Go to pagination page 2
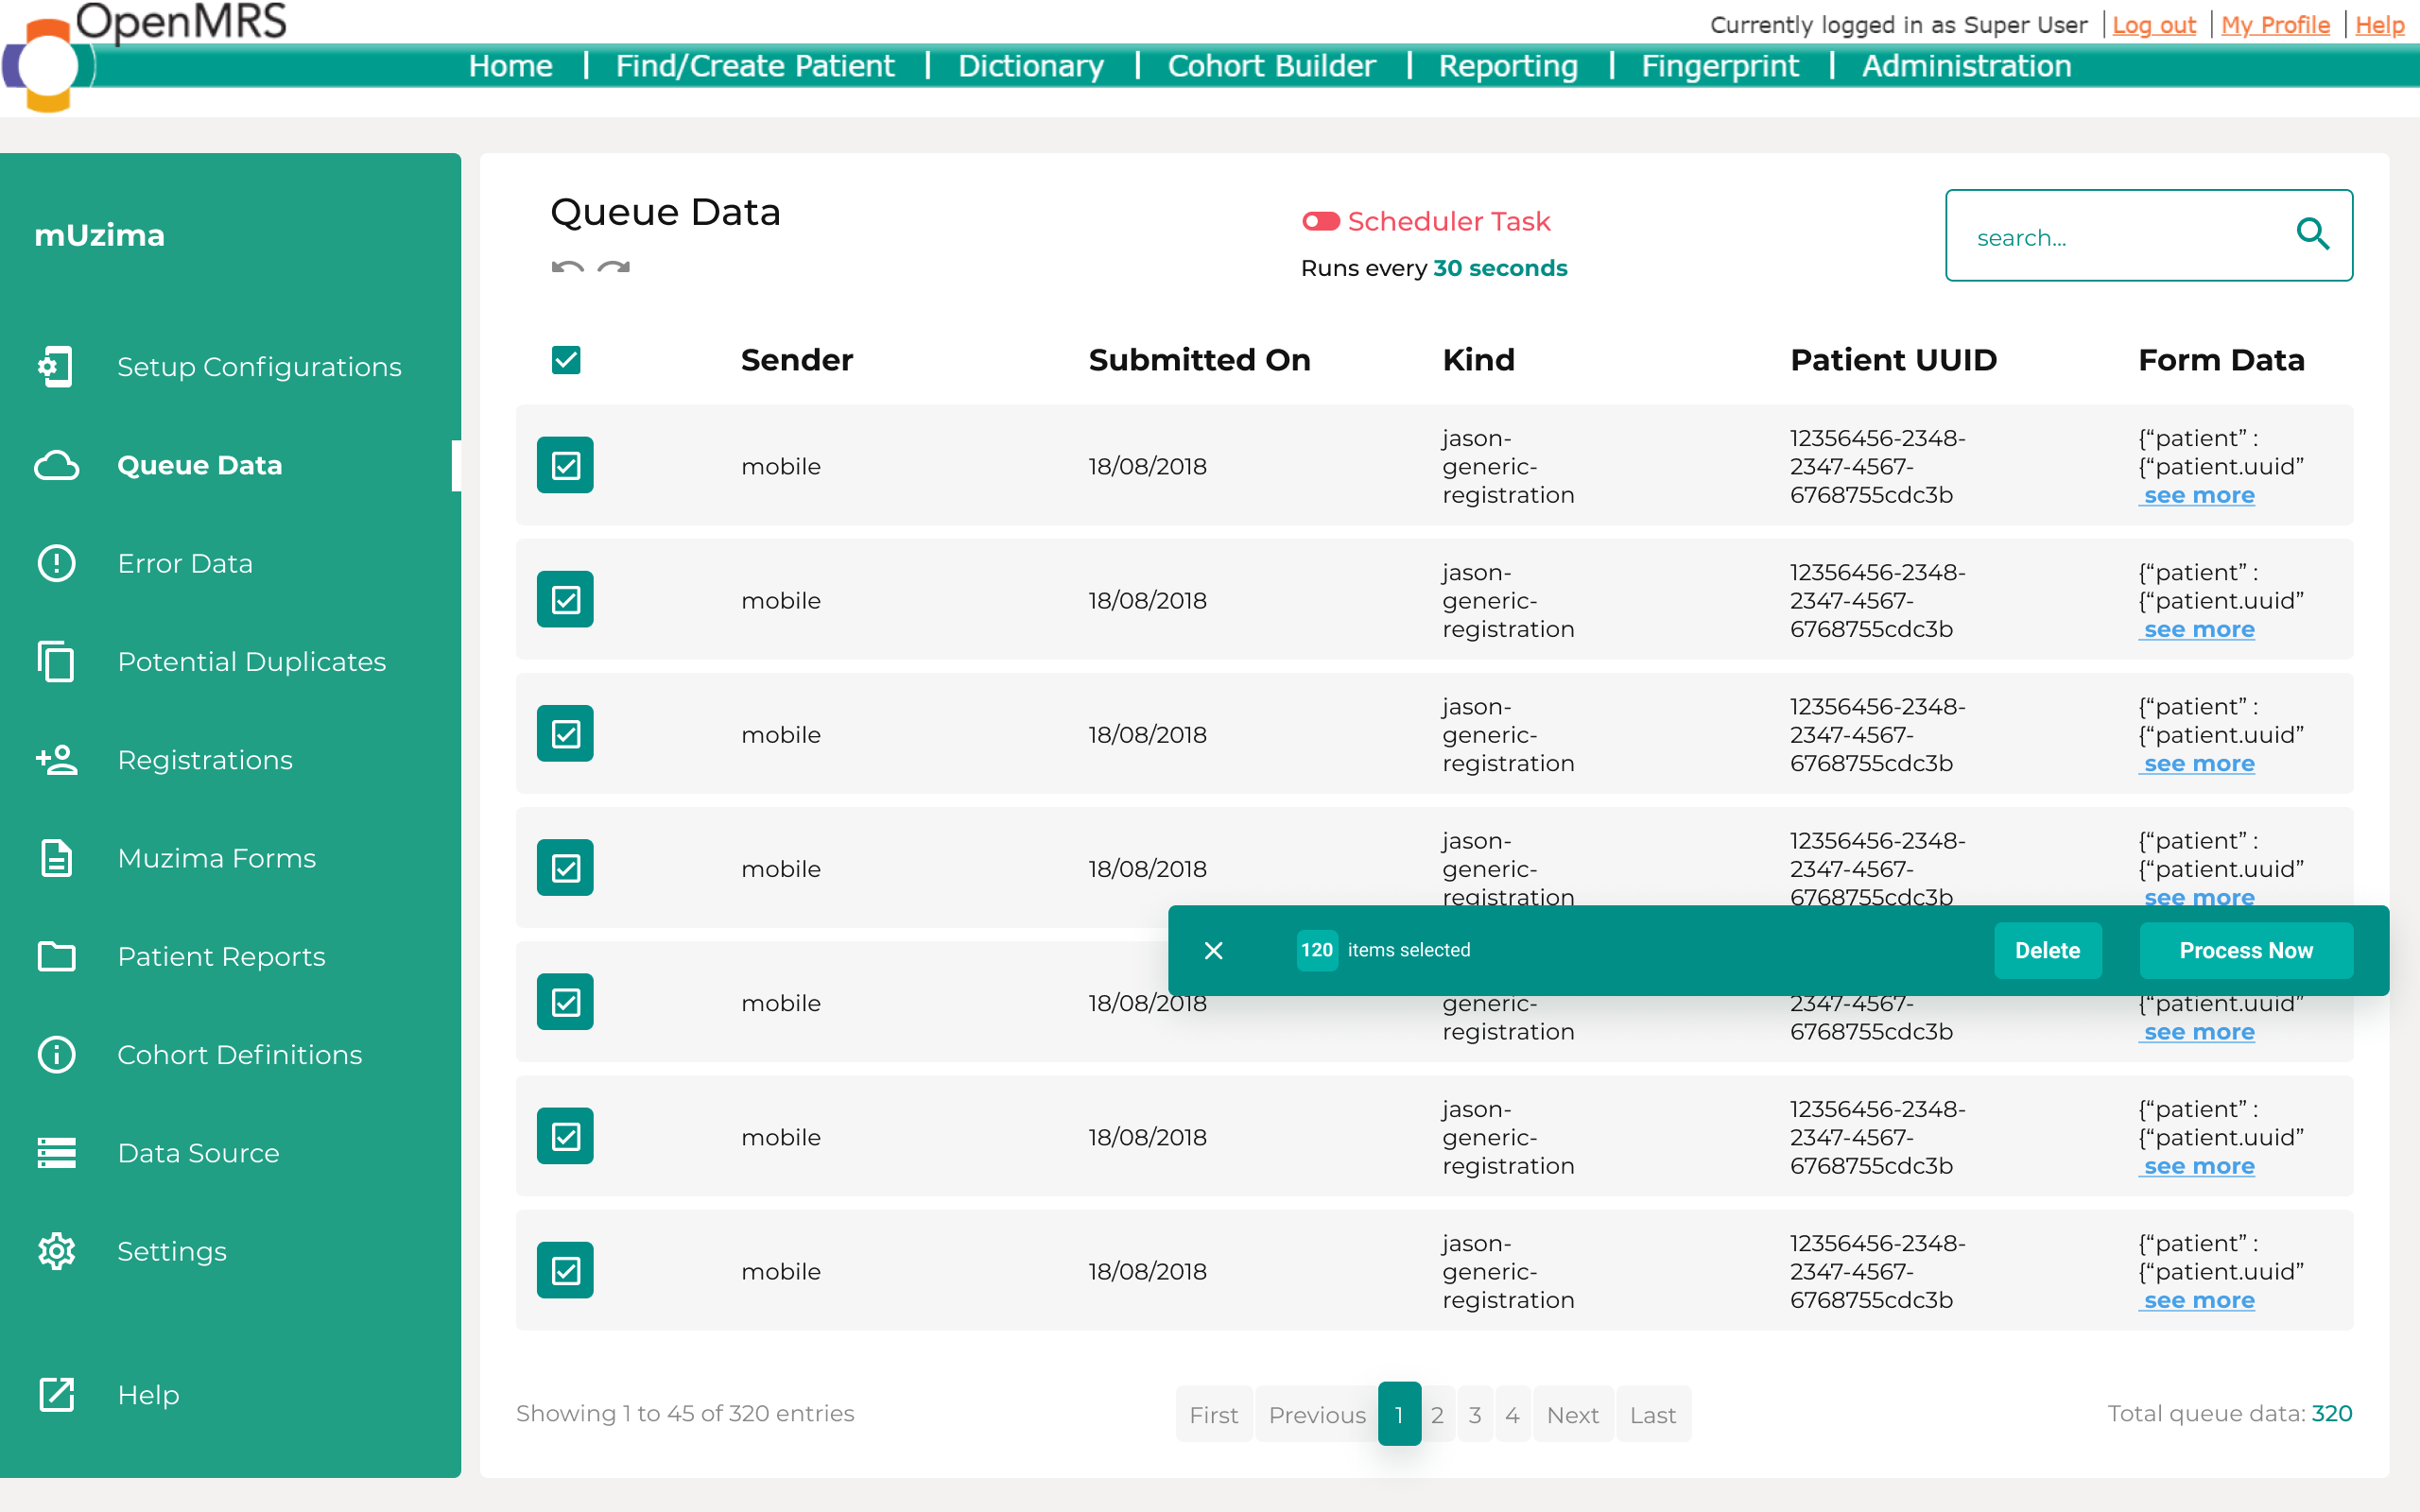2420x1512 pixels. [1437, 1414]
